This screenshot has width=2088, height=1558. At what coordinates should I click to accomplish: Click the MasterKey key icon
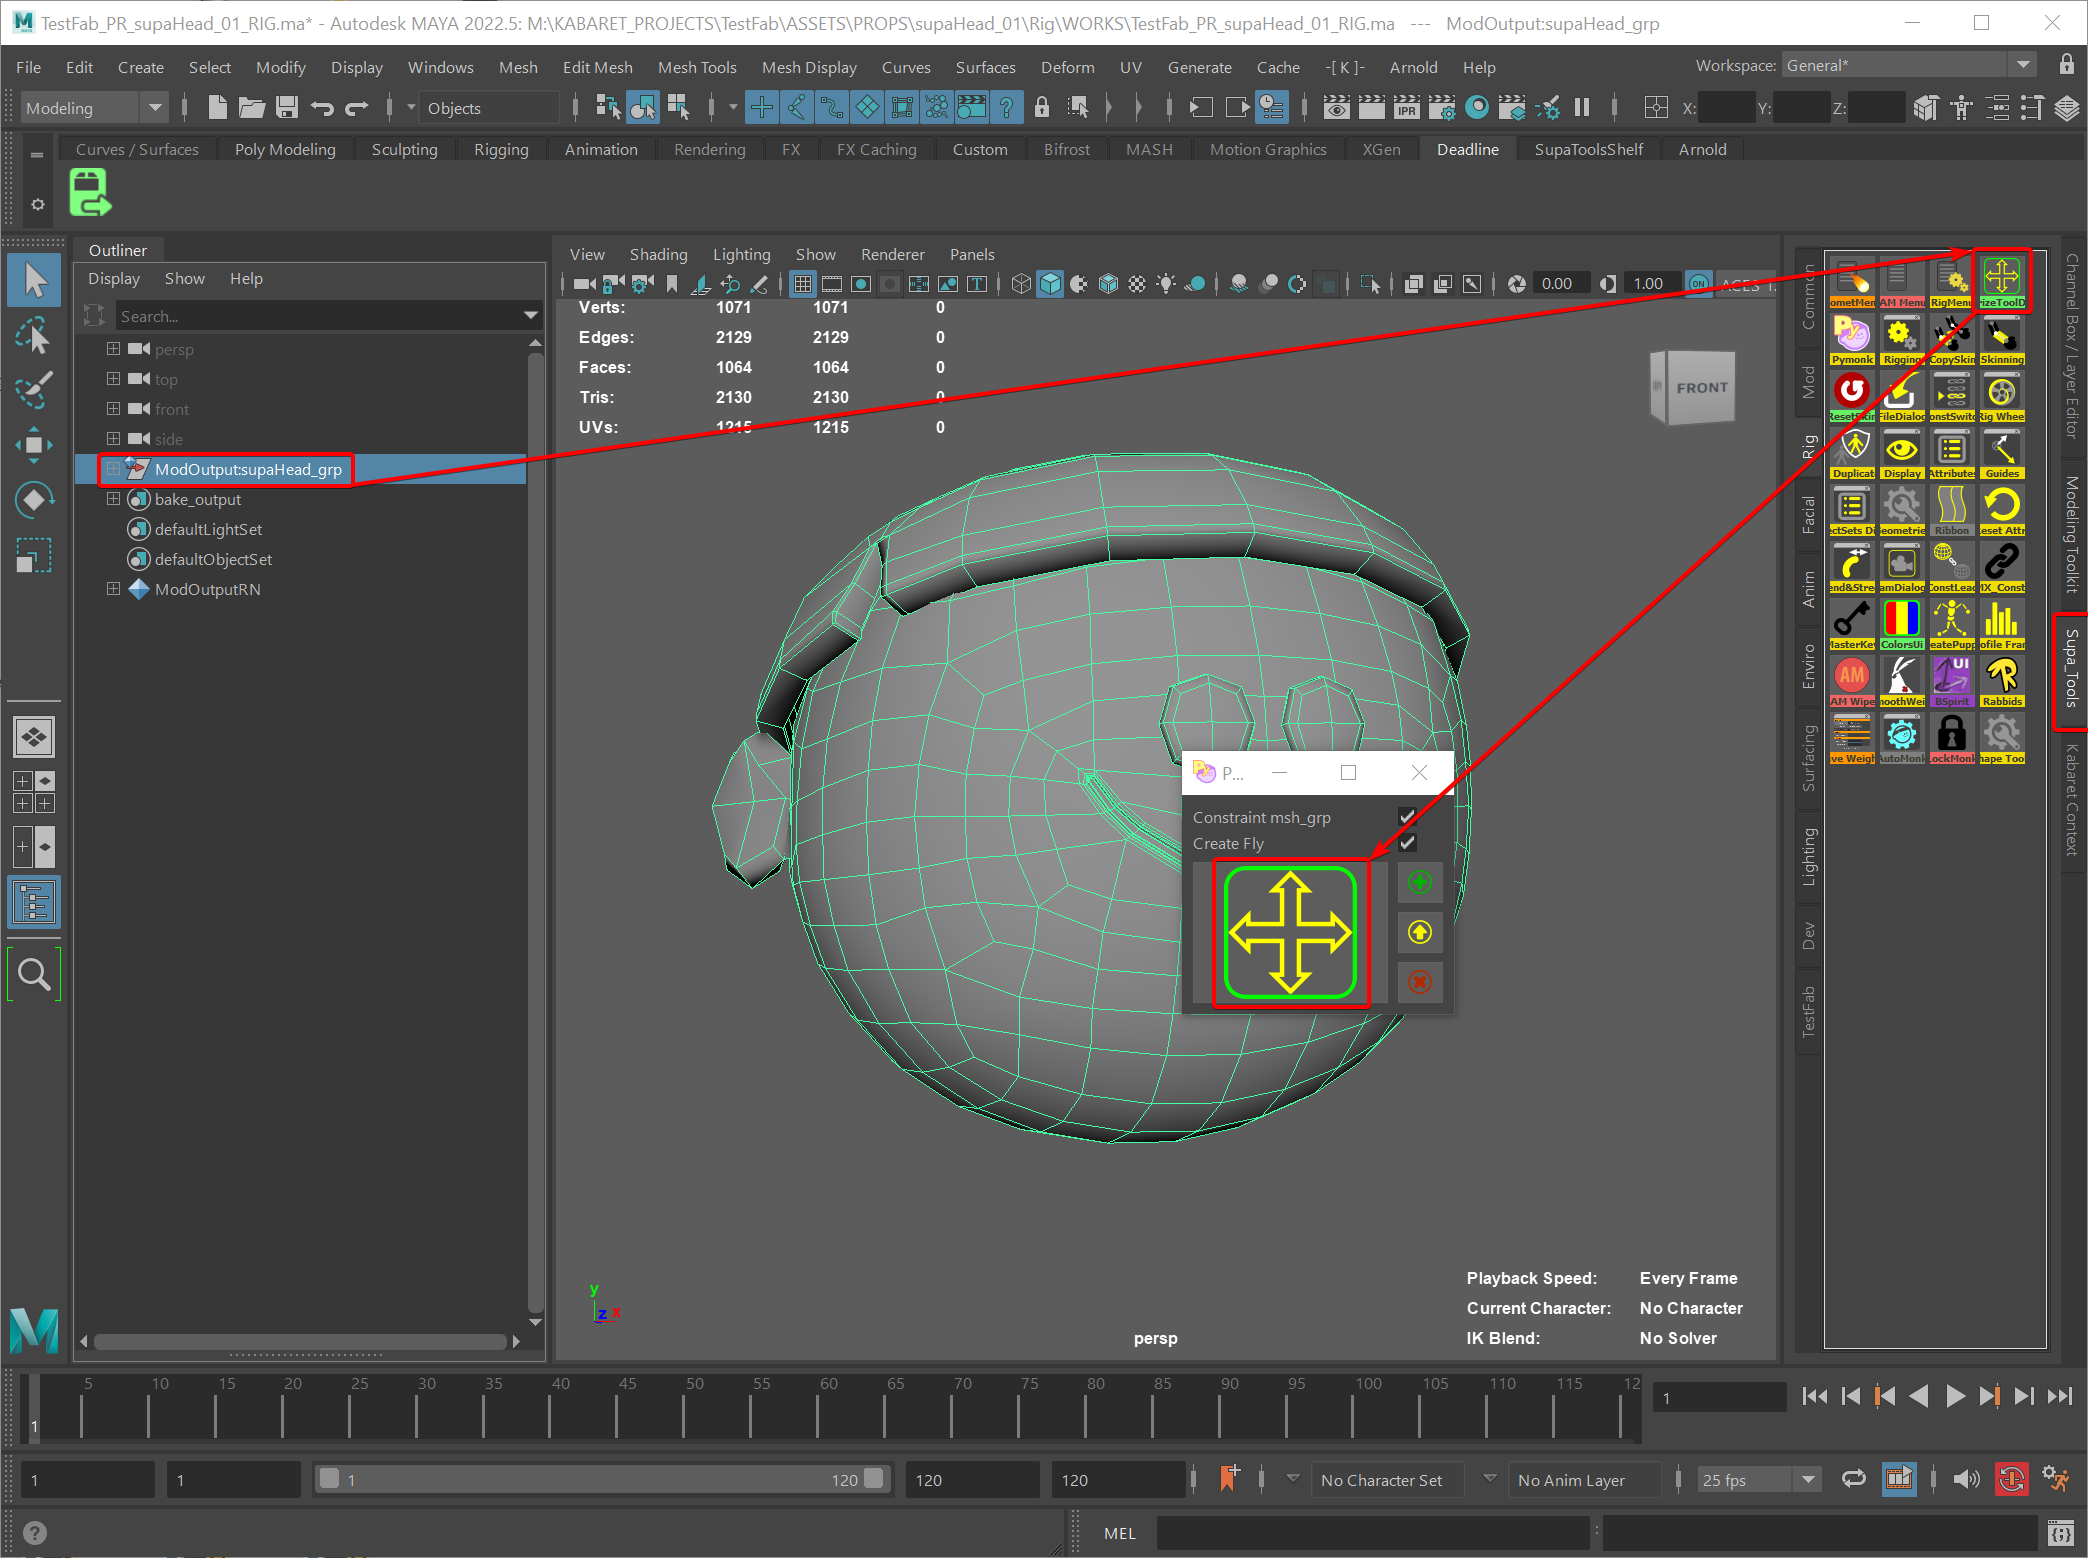[x=1852, y=623]
